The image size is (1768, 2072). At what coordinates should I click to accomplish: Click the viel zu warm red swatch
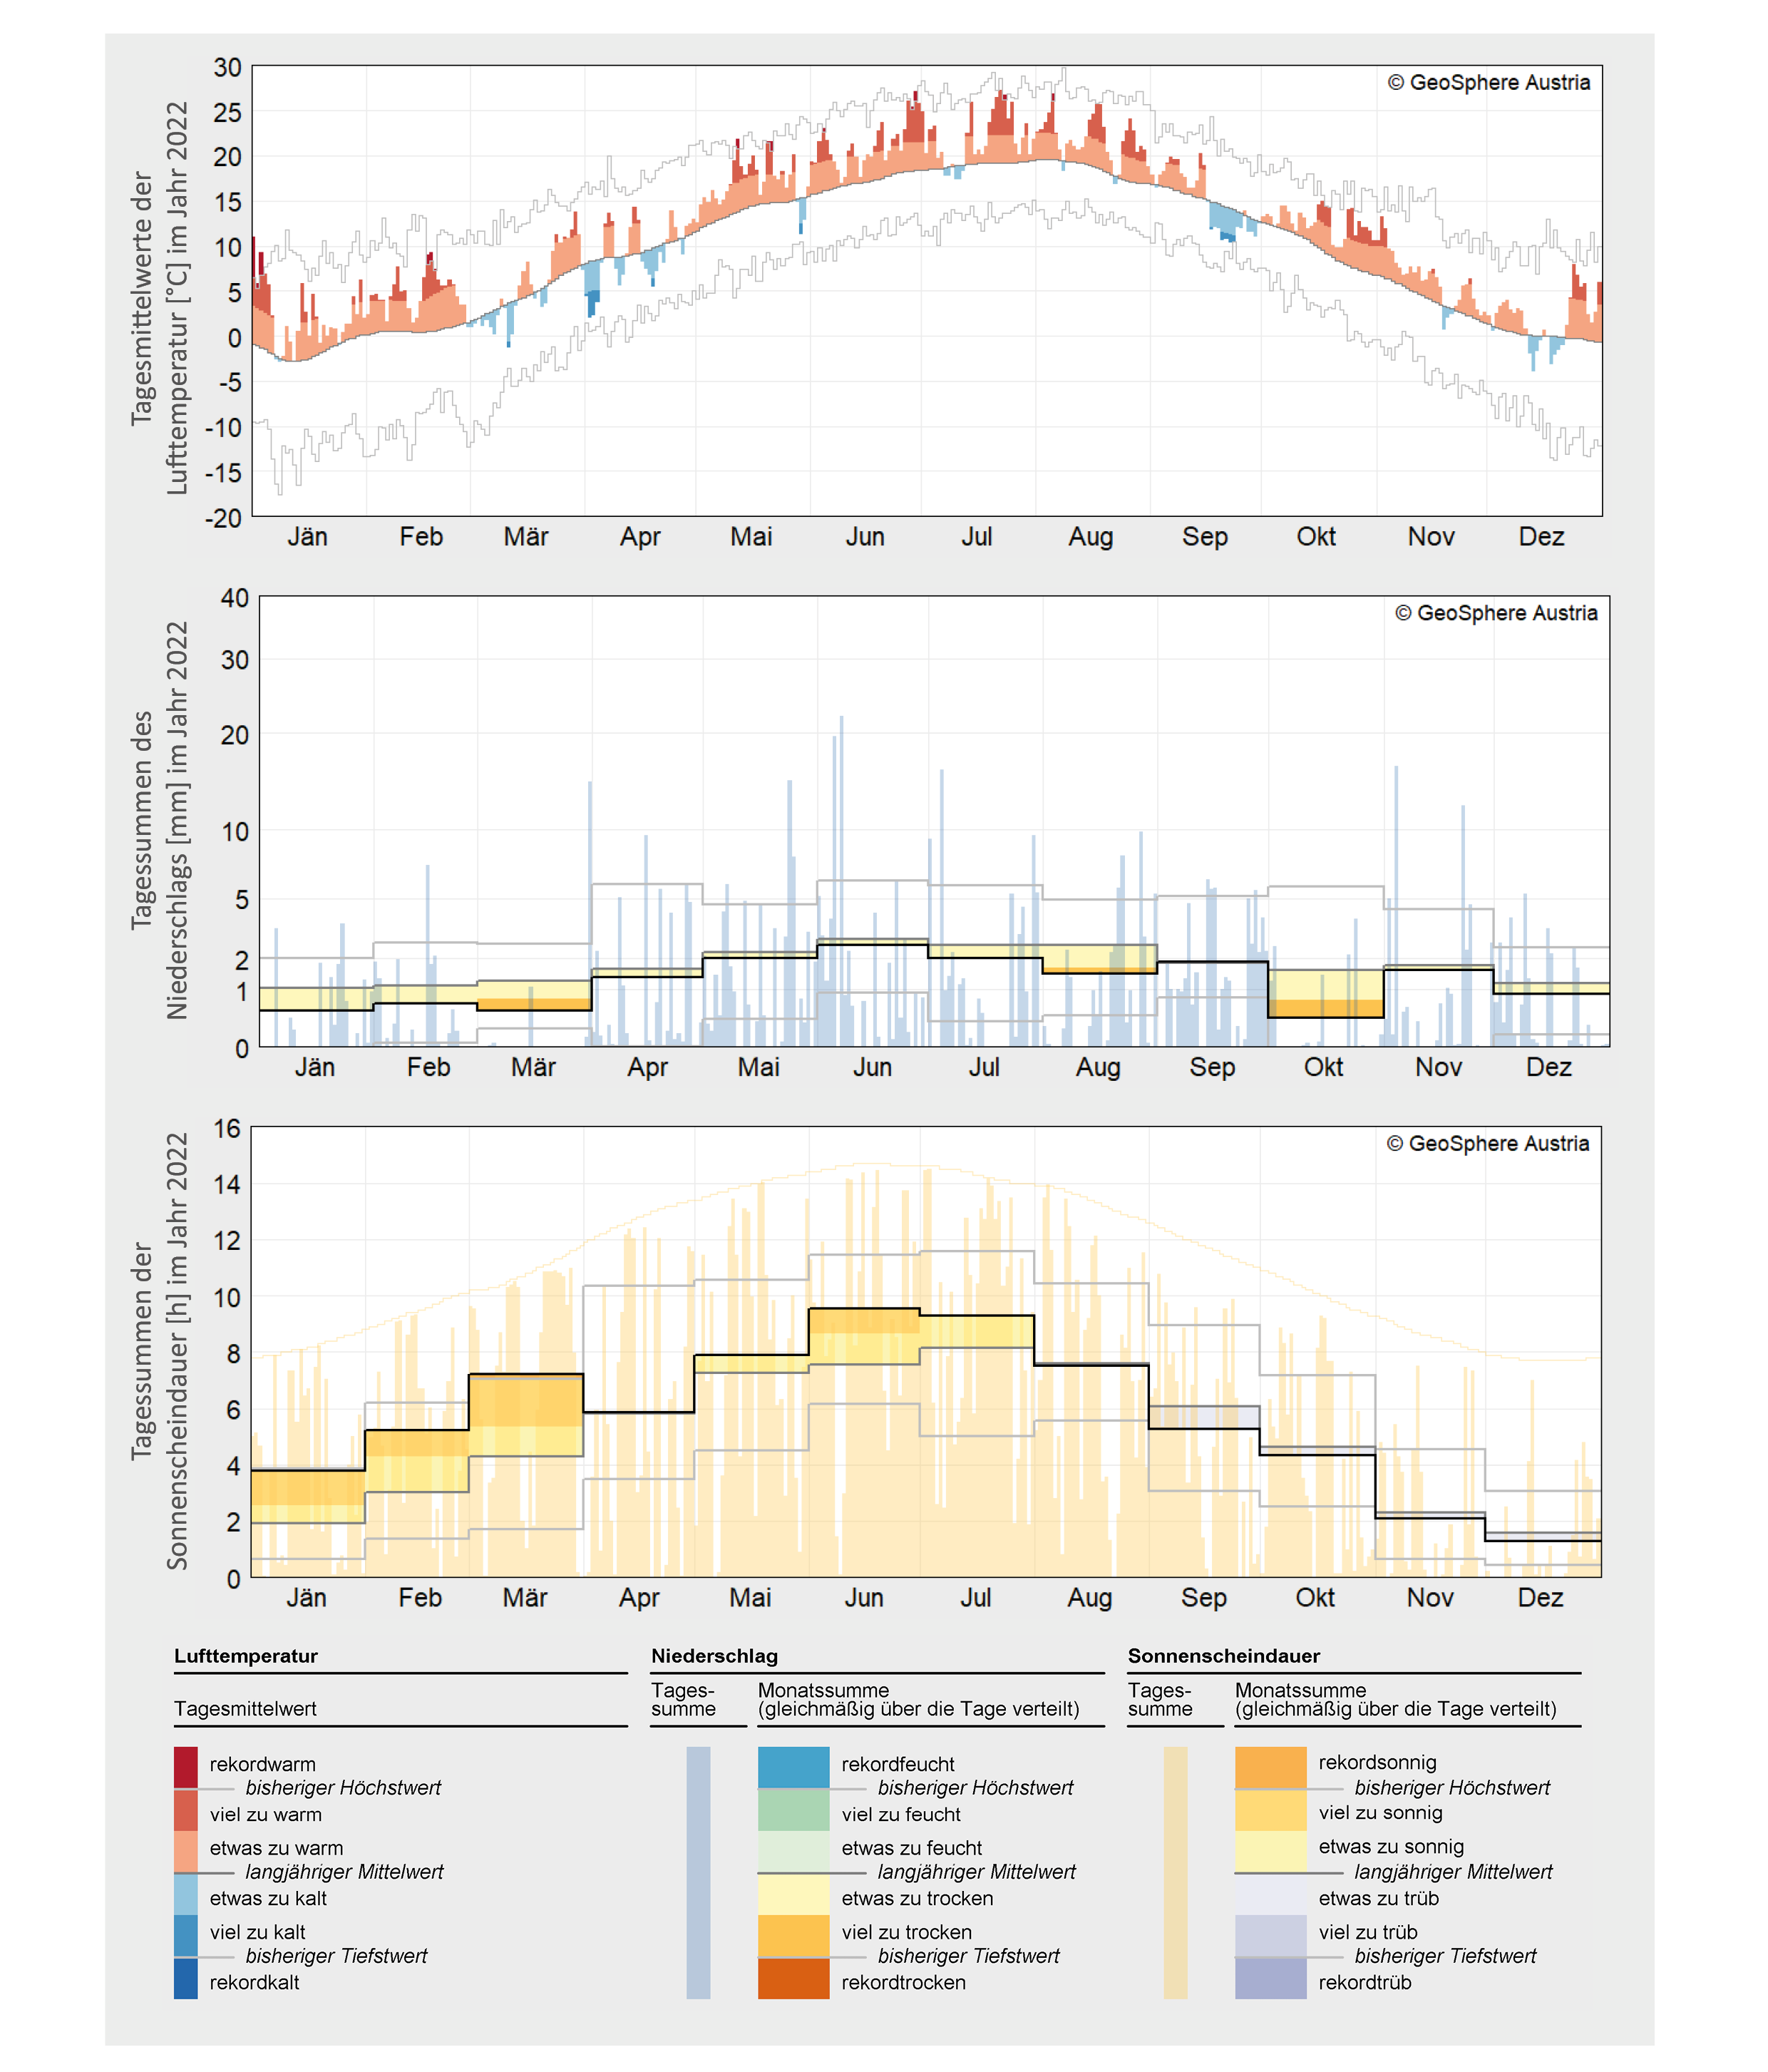tap(185, 1810)
